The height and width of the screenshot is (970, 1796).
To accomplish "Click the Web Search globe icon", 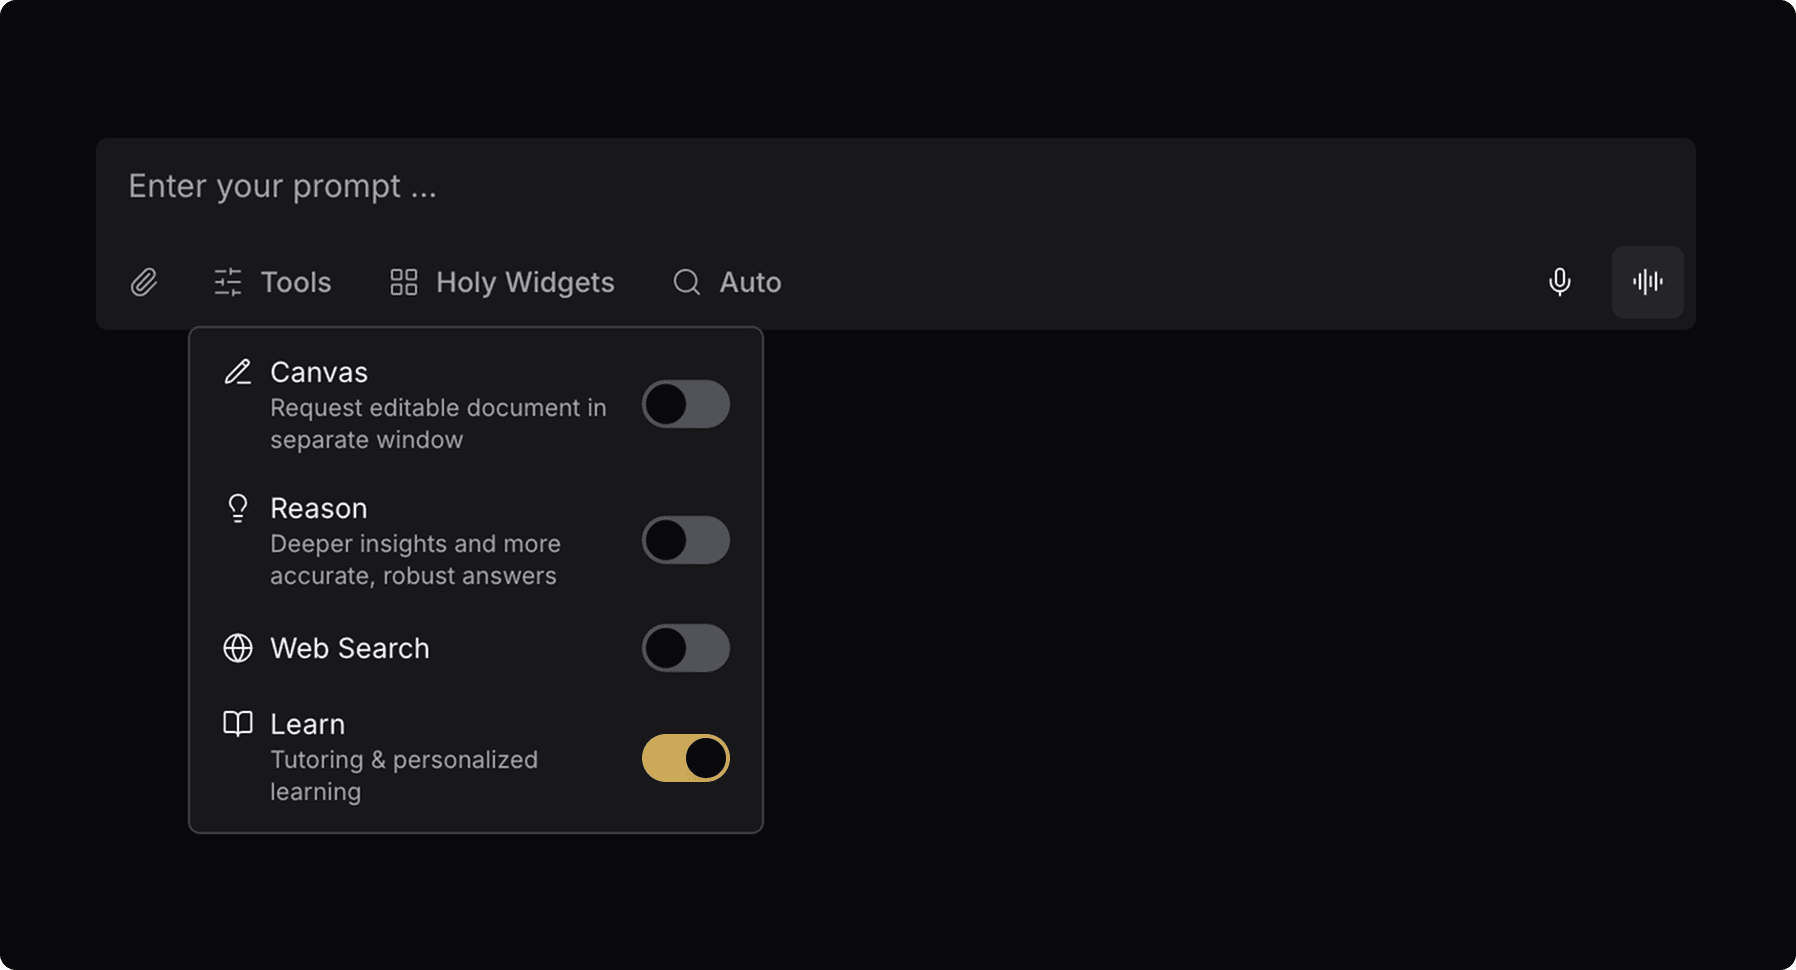I will click(x=238, y=648).
